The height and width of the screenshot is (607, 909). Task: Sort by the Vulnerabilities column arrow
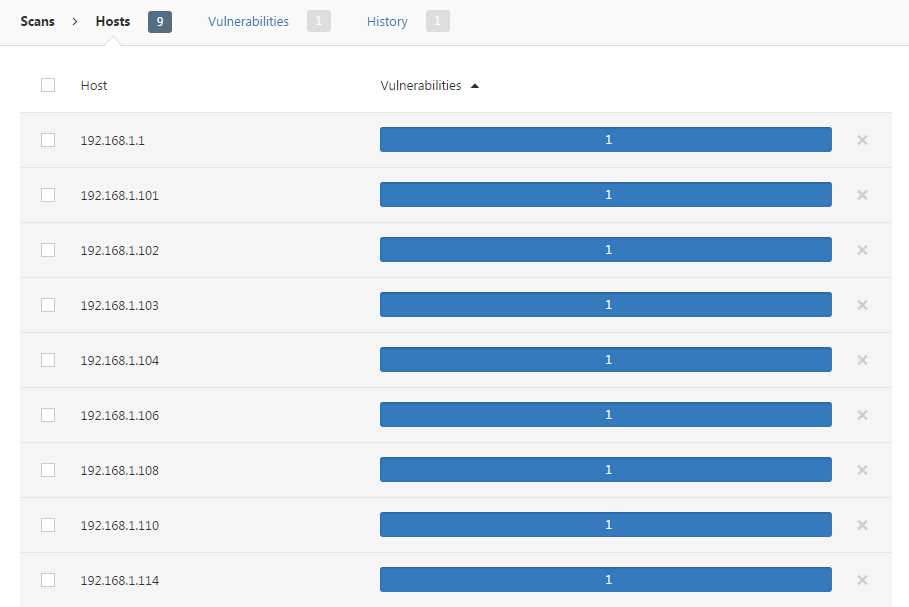(475, 86)
